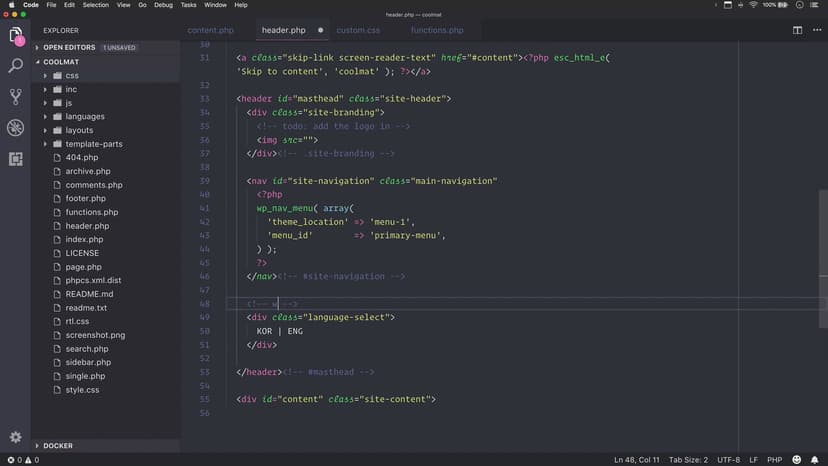The height and width of the screenshot is (466, 828).
Task: Switch to the custom.css tab
Action: coord(357,30)
